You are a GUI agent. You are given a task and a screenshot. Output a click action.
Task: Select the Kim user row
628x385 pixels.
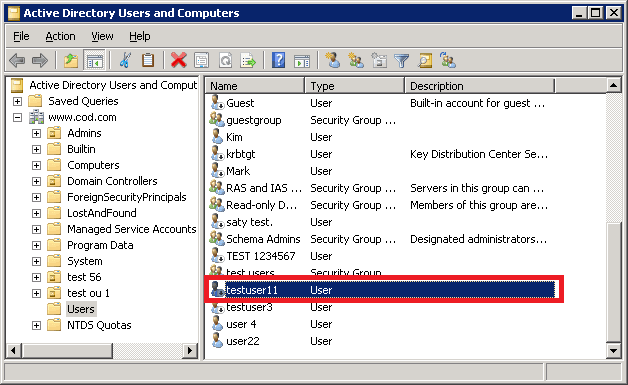[234, 137]
